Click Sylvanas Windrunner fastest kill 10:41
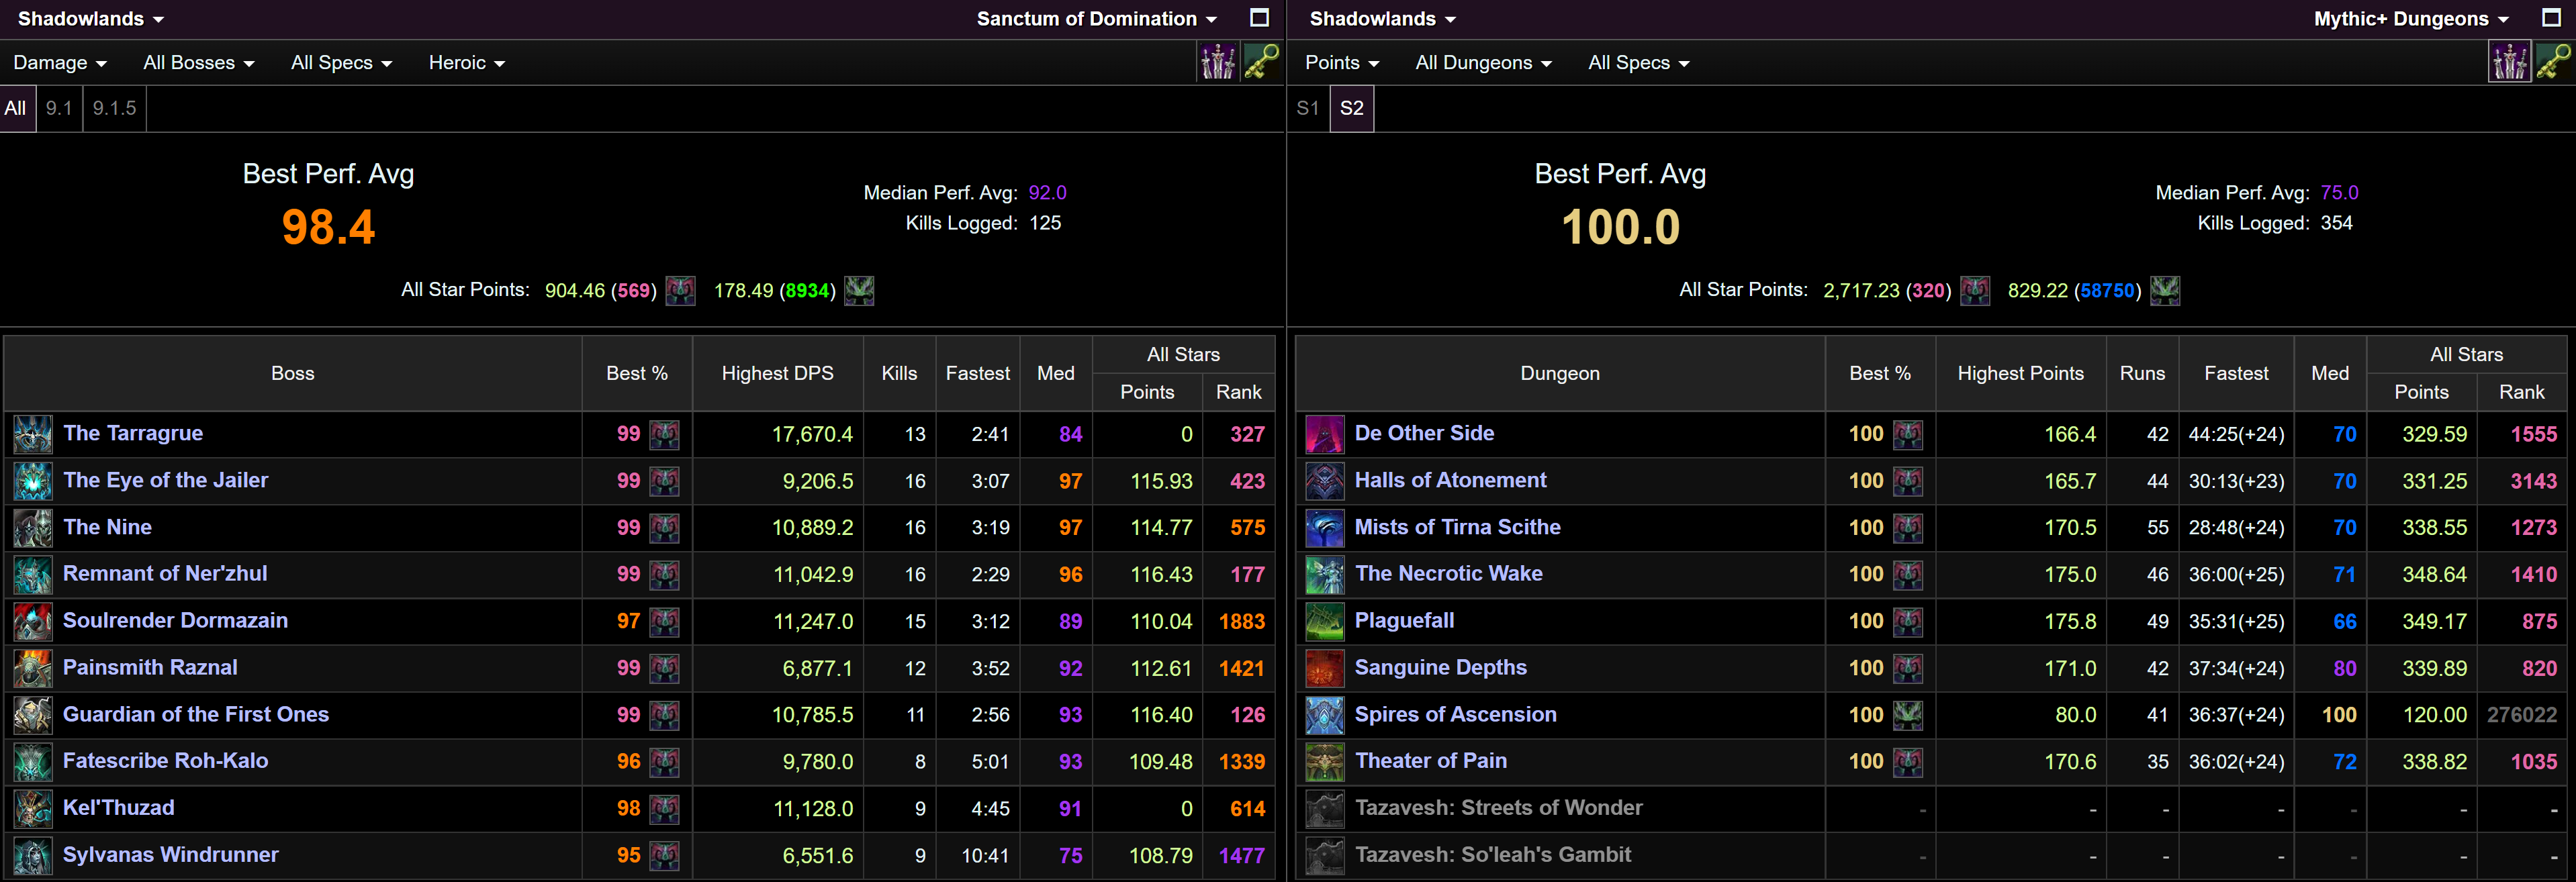This screenshot has width=2576, height=882. click(x=985, y=856)
